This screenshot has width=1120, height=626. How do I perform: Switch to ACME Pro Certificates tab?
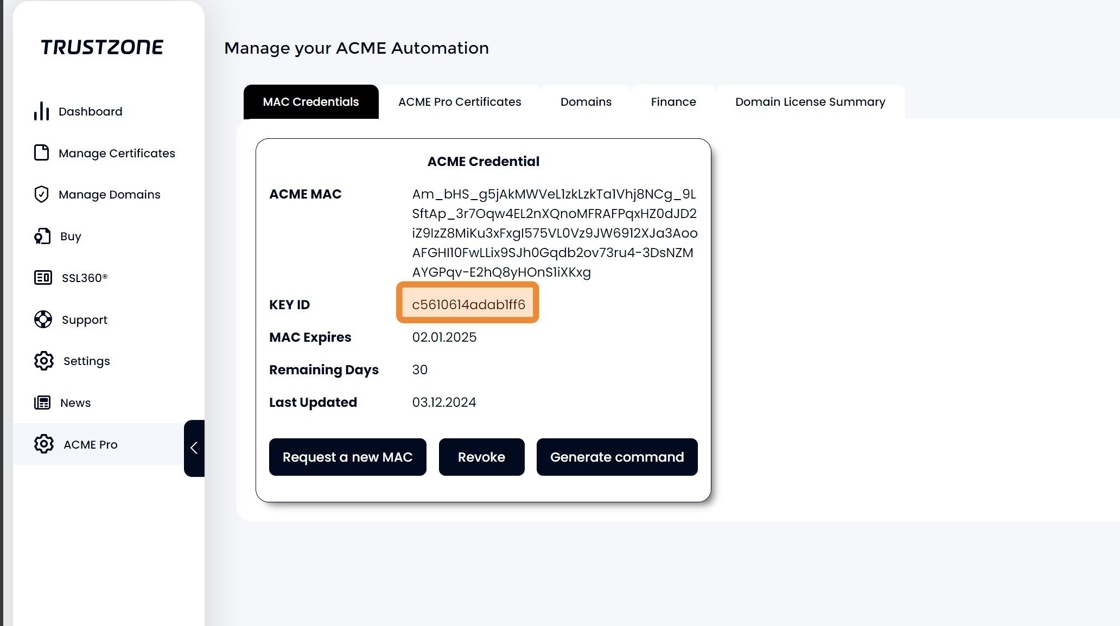point(459,101)
